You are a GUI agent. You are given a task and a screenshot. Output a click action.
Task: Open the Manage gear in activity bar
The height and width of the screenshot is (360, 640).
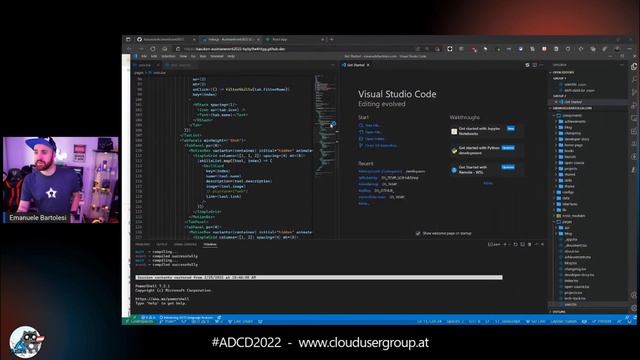pyautogui.click(x=634, y=308)
